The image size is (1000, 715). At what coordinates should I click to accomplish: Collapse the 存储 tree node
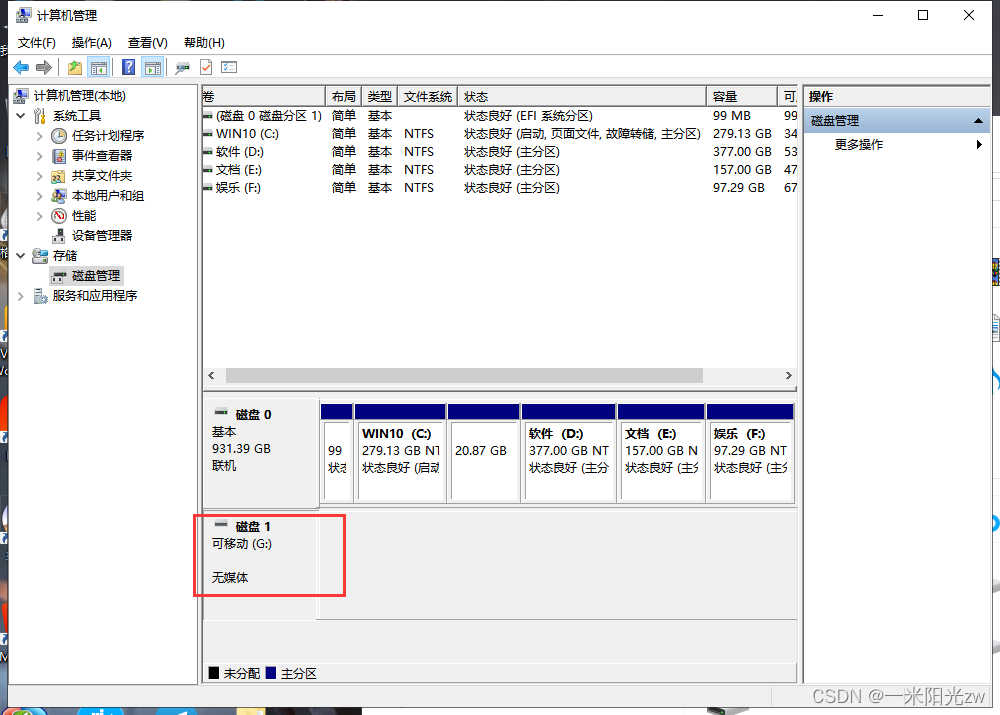pos(20,256)
